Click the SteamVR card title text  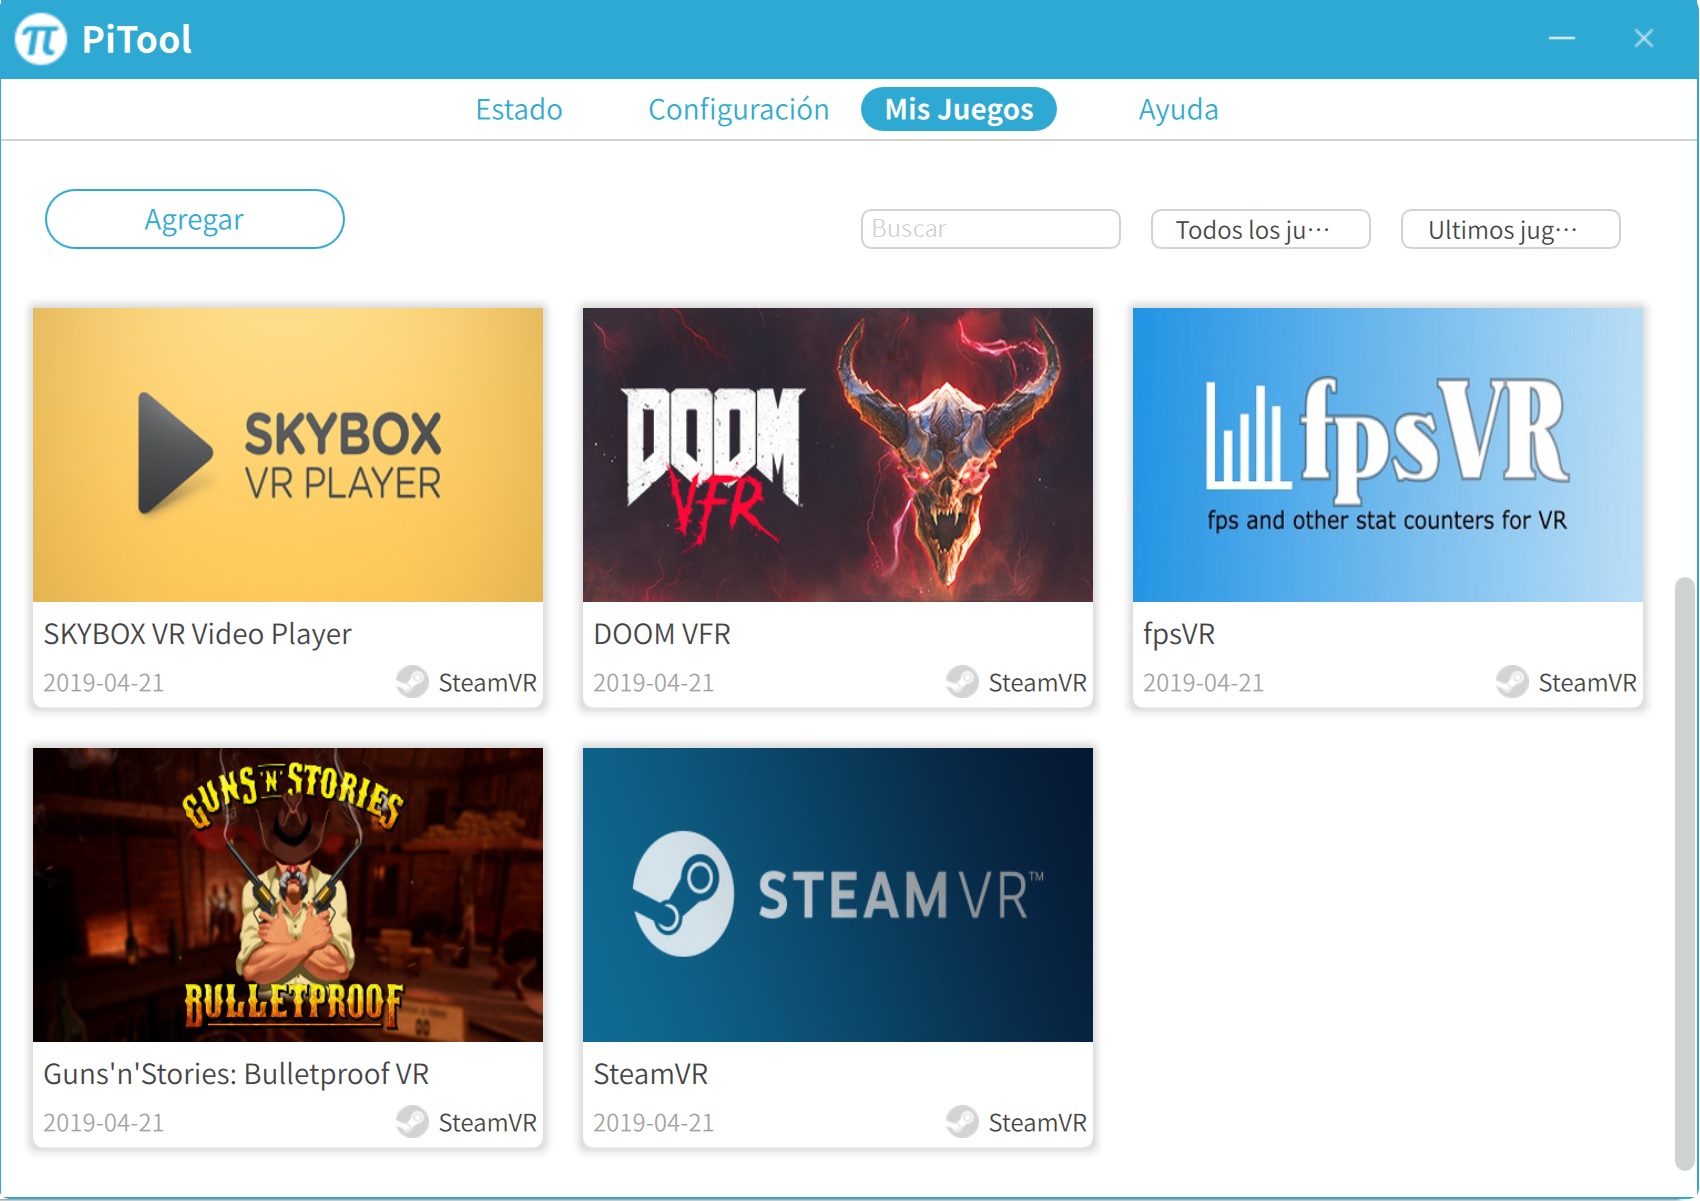(651, 1074)
